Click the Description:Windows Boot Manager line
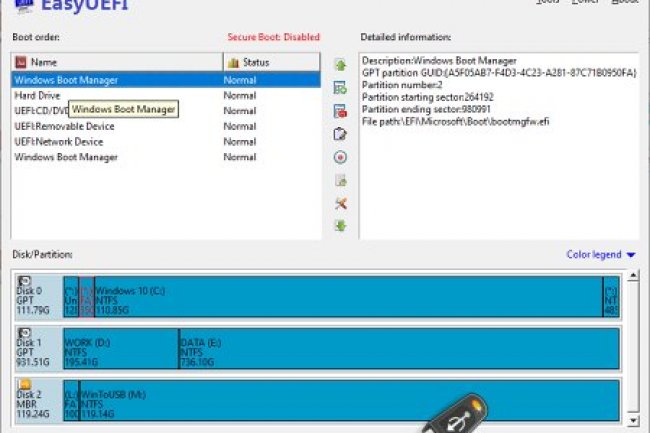The width and height of the screenshot is (650, 433). pos(439,61)
